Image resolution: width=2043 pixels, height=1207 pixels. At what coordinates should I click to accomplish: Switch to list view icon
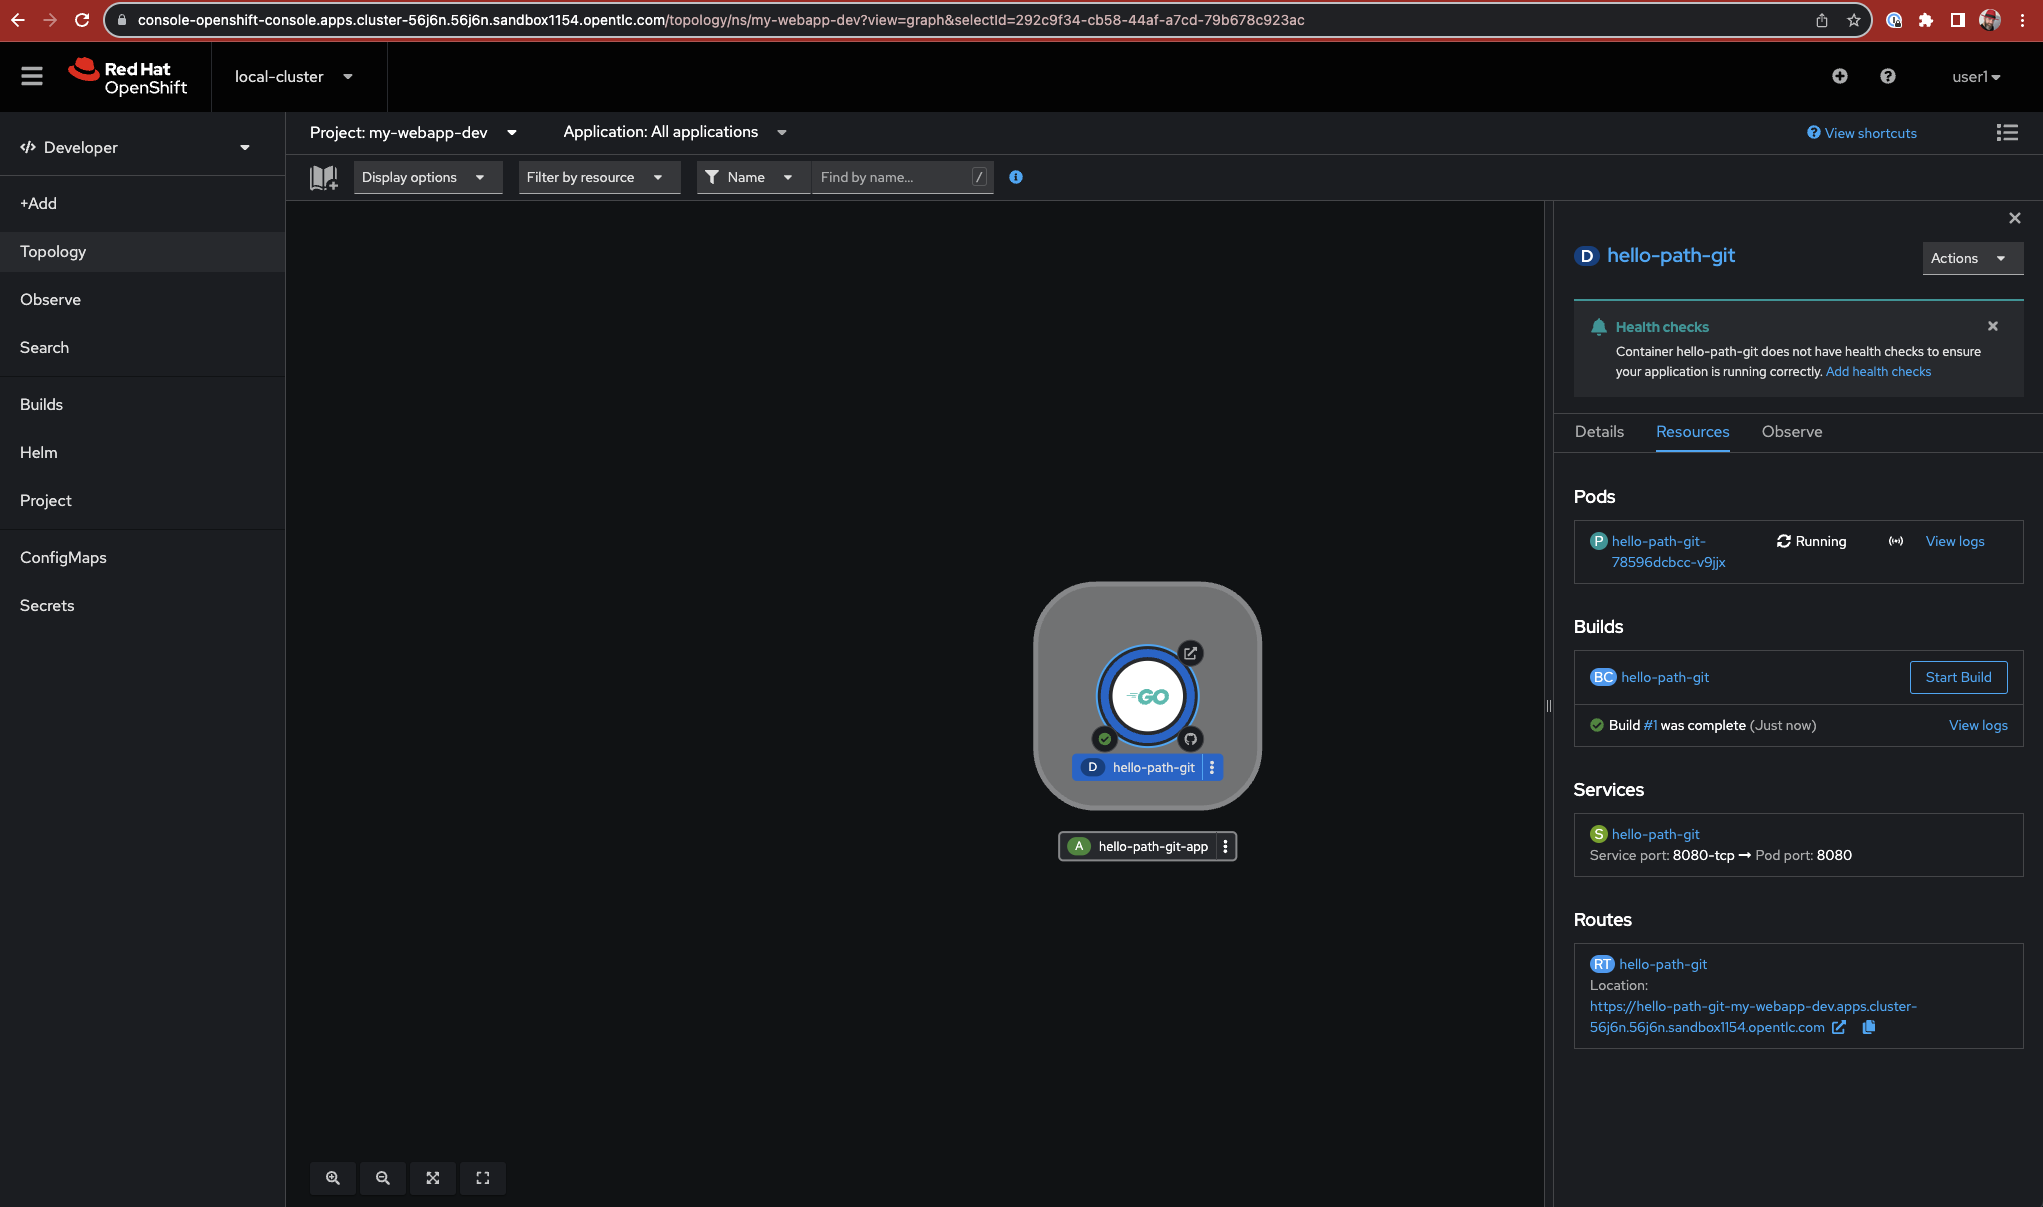point(2006,133)
